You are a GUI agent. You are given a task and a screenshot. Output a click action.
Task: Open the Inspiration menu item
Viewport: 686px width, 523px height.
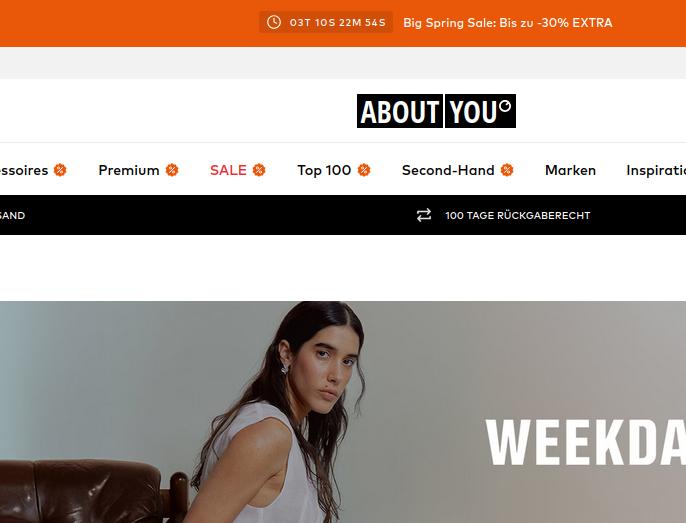[656, 170]
